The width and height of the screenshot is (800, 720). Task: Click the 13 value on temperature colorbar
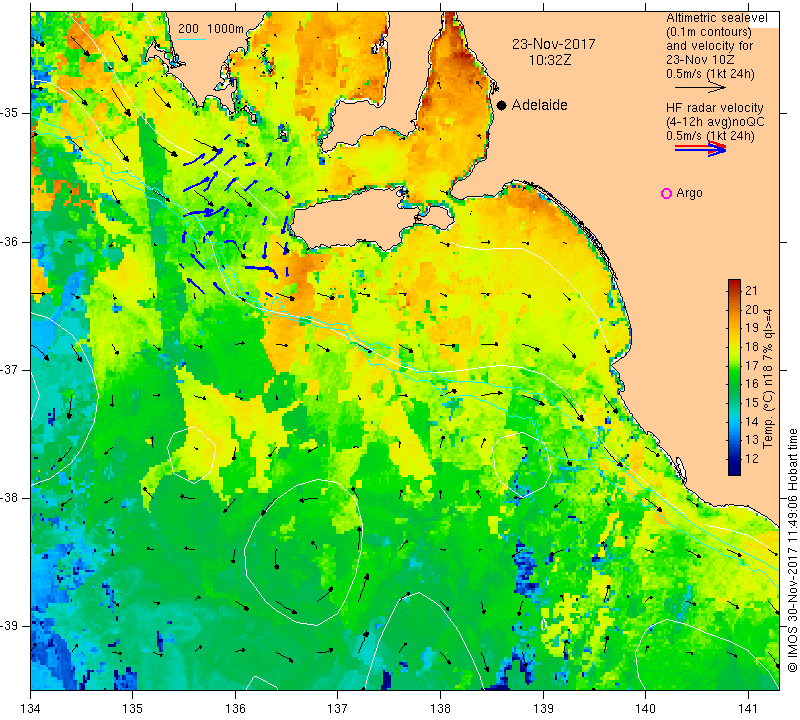tap(752, 440)
